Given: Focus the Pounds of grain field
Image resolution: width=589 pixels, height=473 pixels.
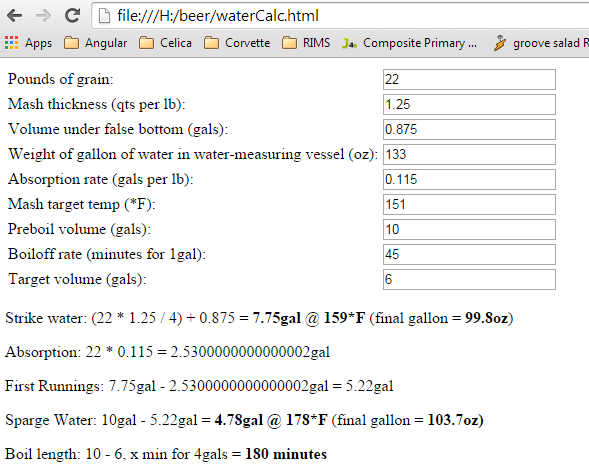Looking at the screenshot, I should 469,79.
